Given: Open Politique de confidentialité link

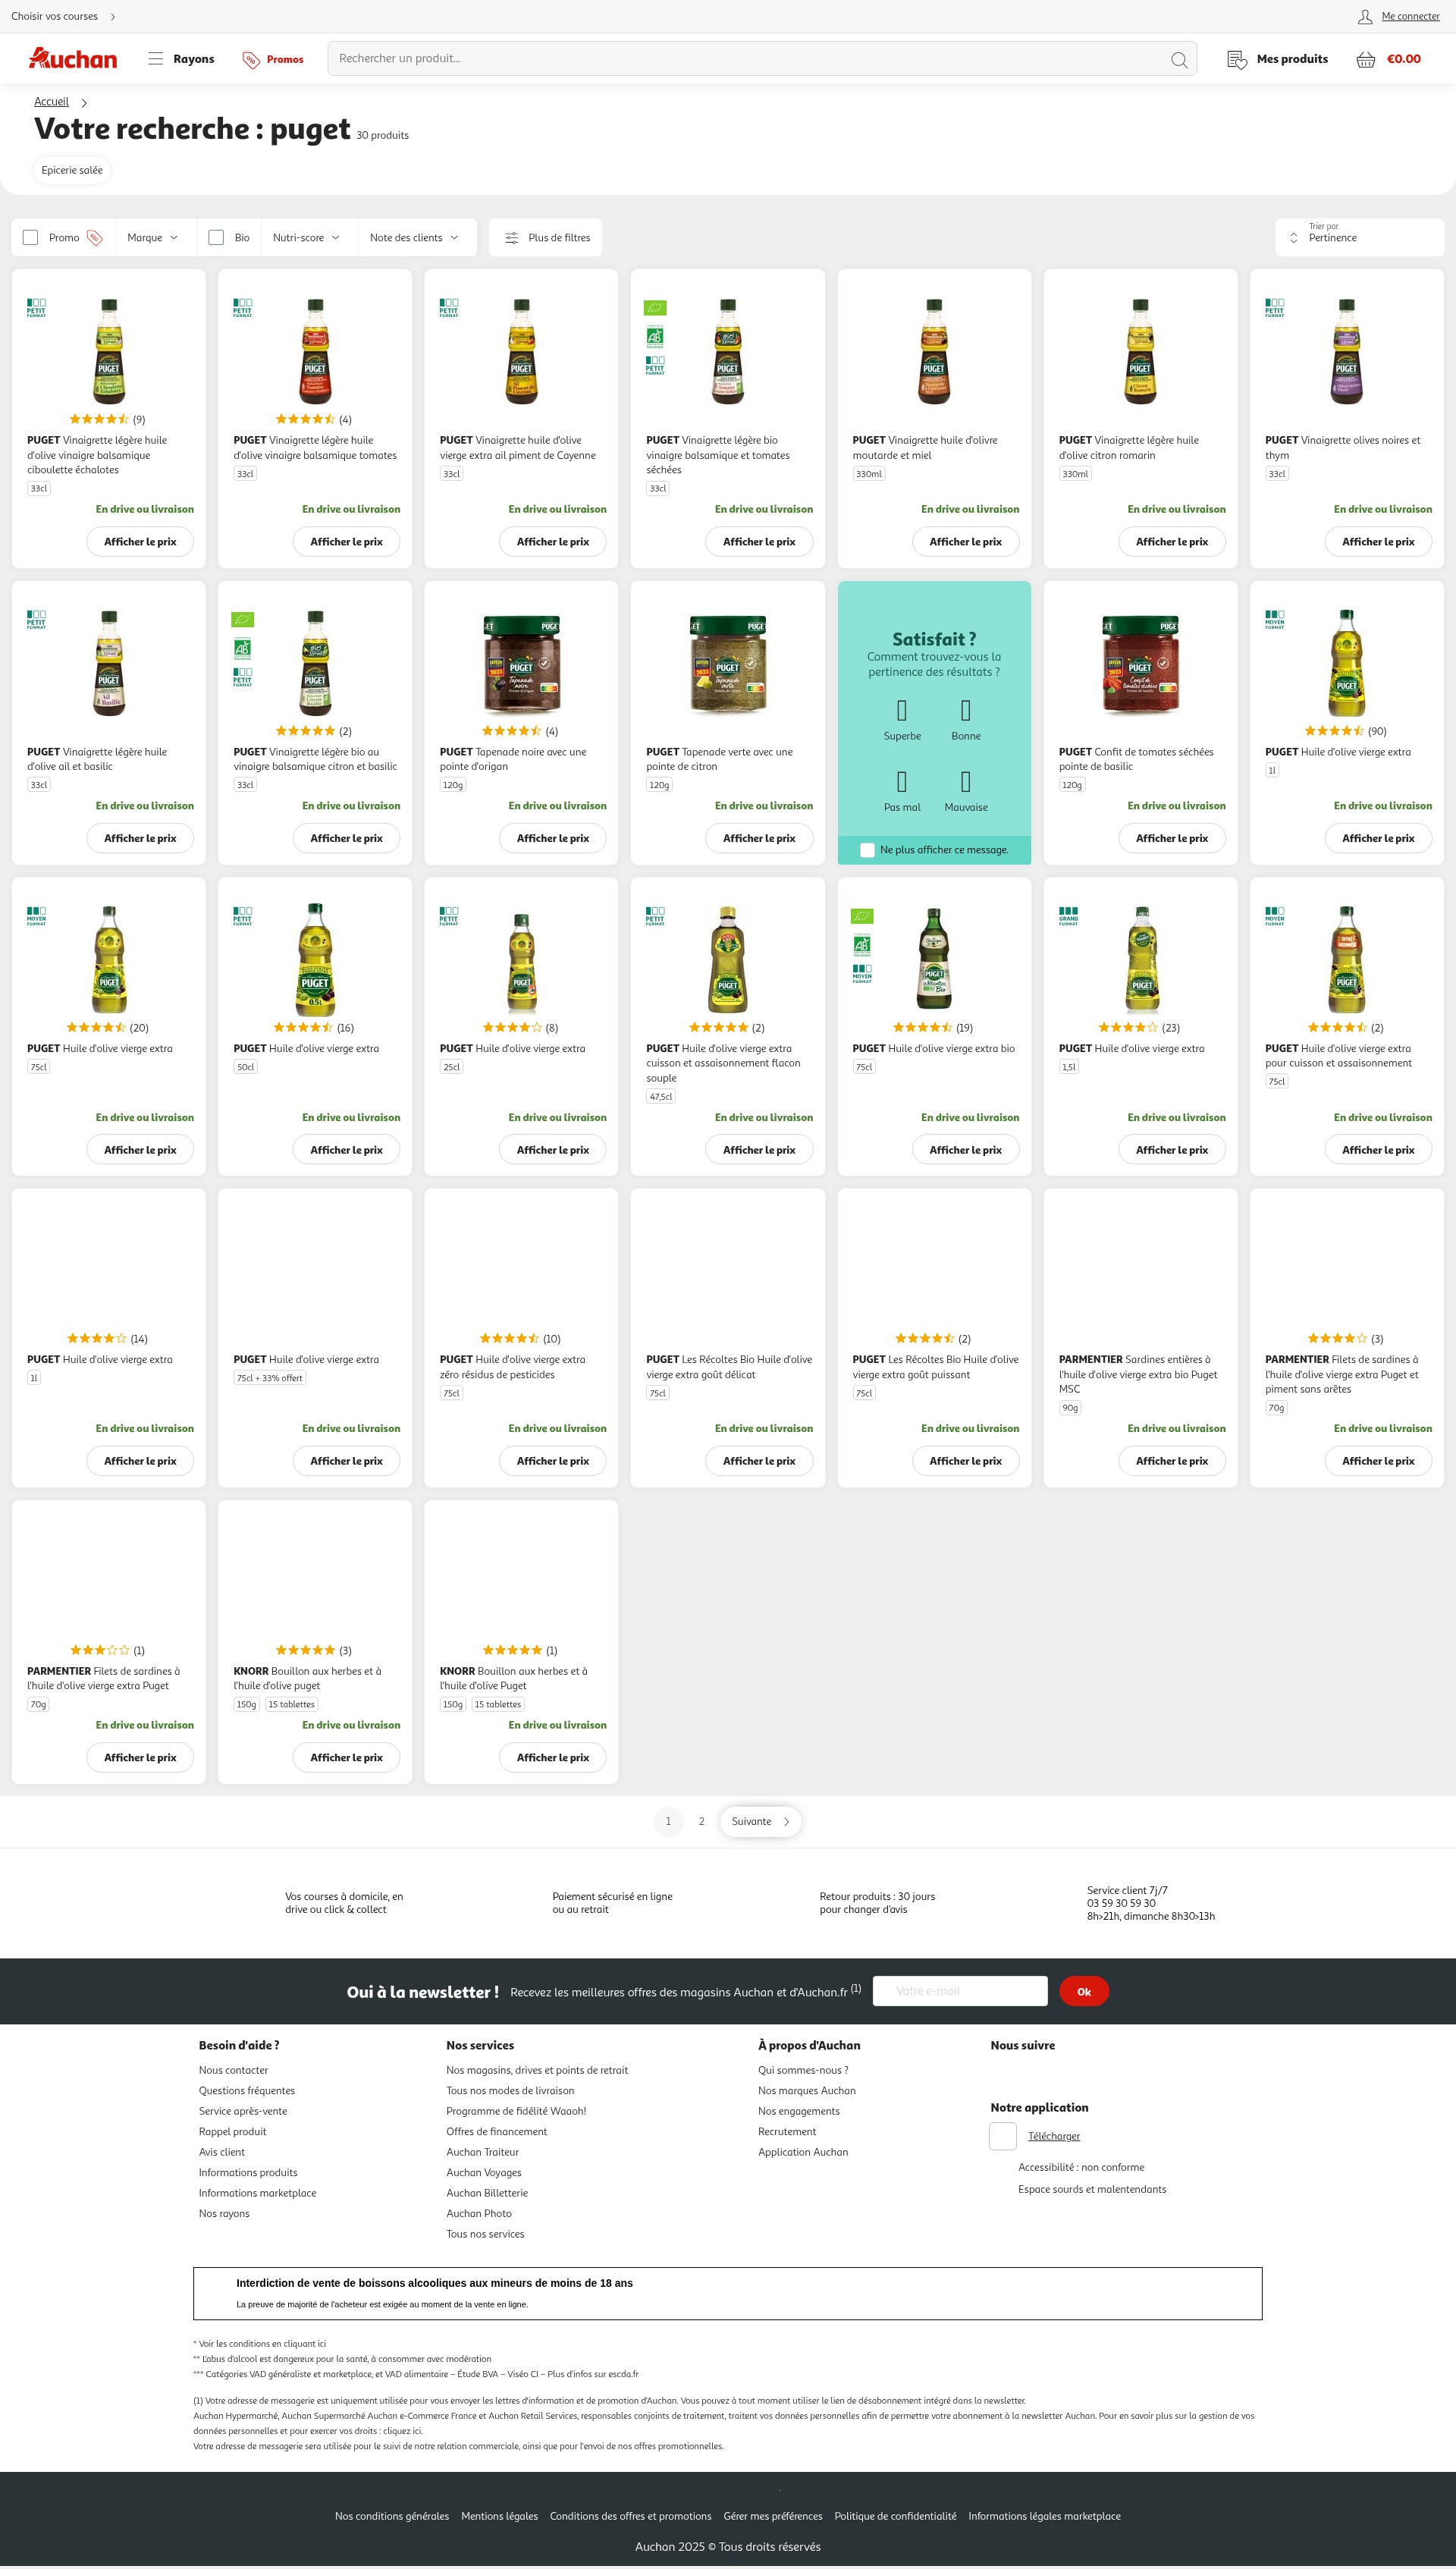Looking at the screenshot, I should pyautogui.click(x=895, y=2516).
